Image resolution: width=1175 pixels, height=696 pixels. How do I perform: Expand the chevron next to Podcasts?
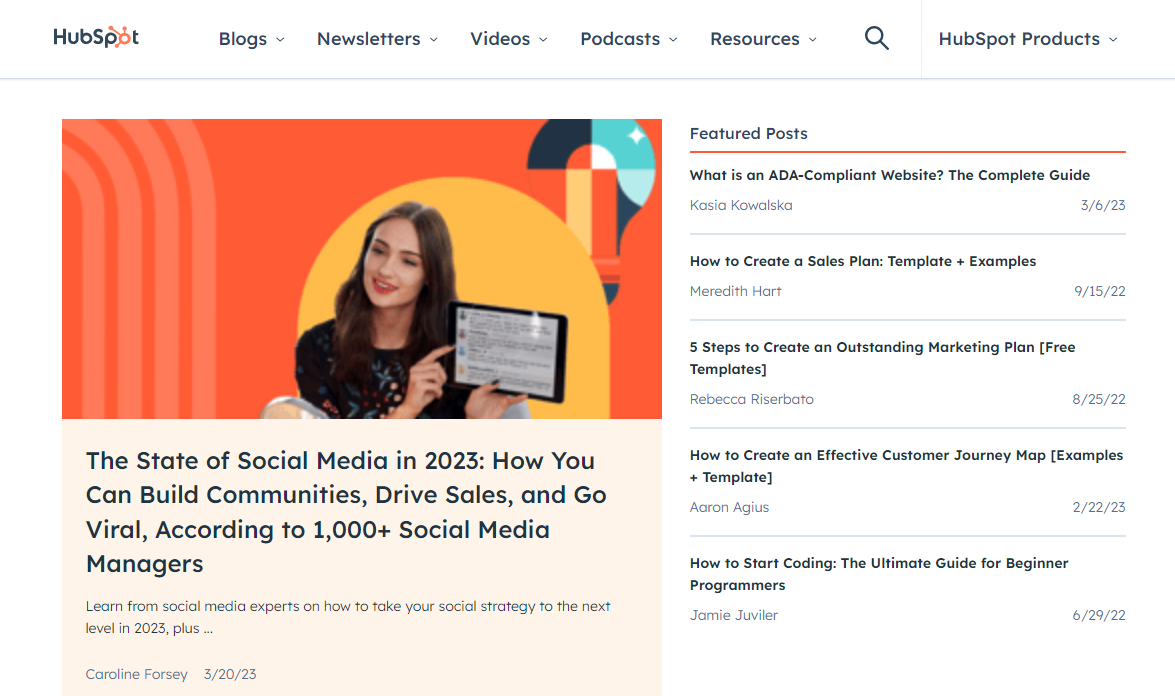[673, 40]
